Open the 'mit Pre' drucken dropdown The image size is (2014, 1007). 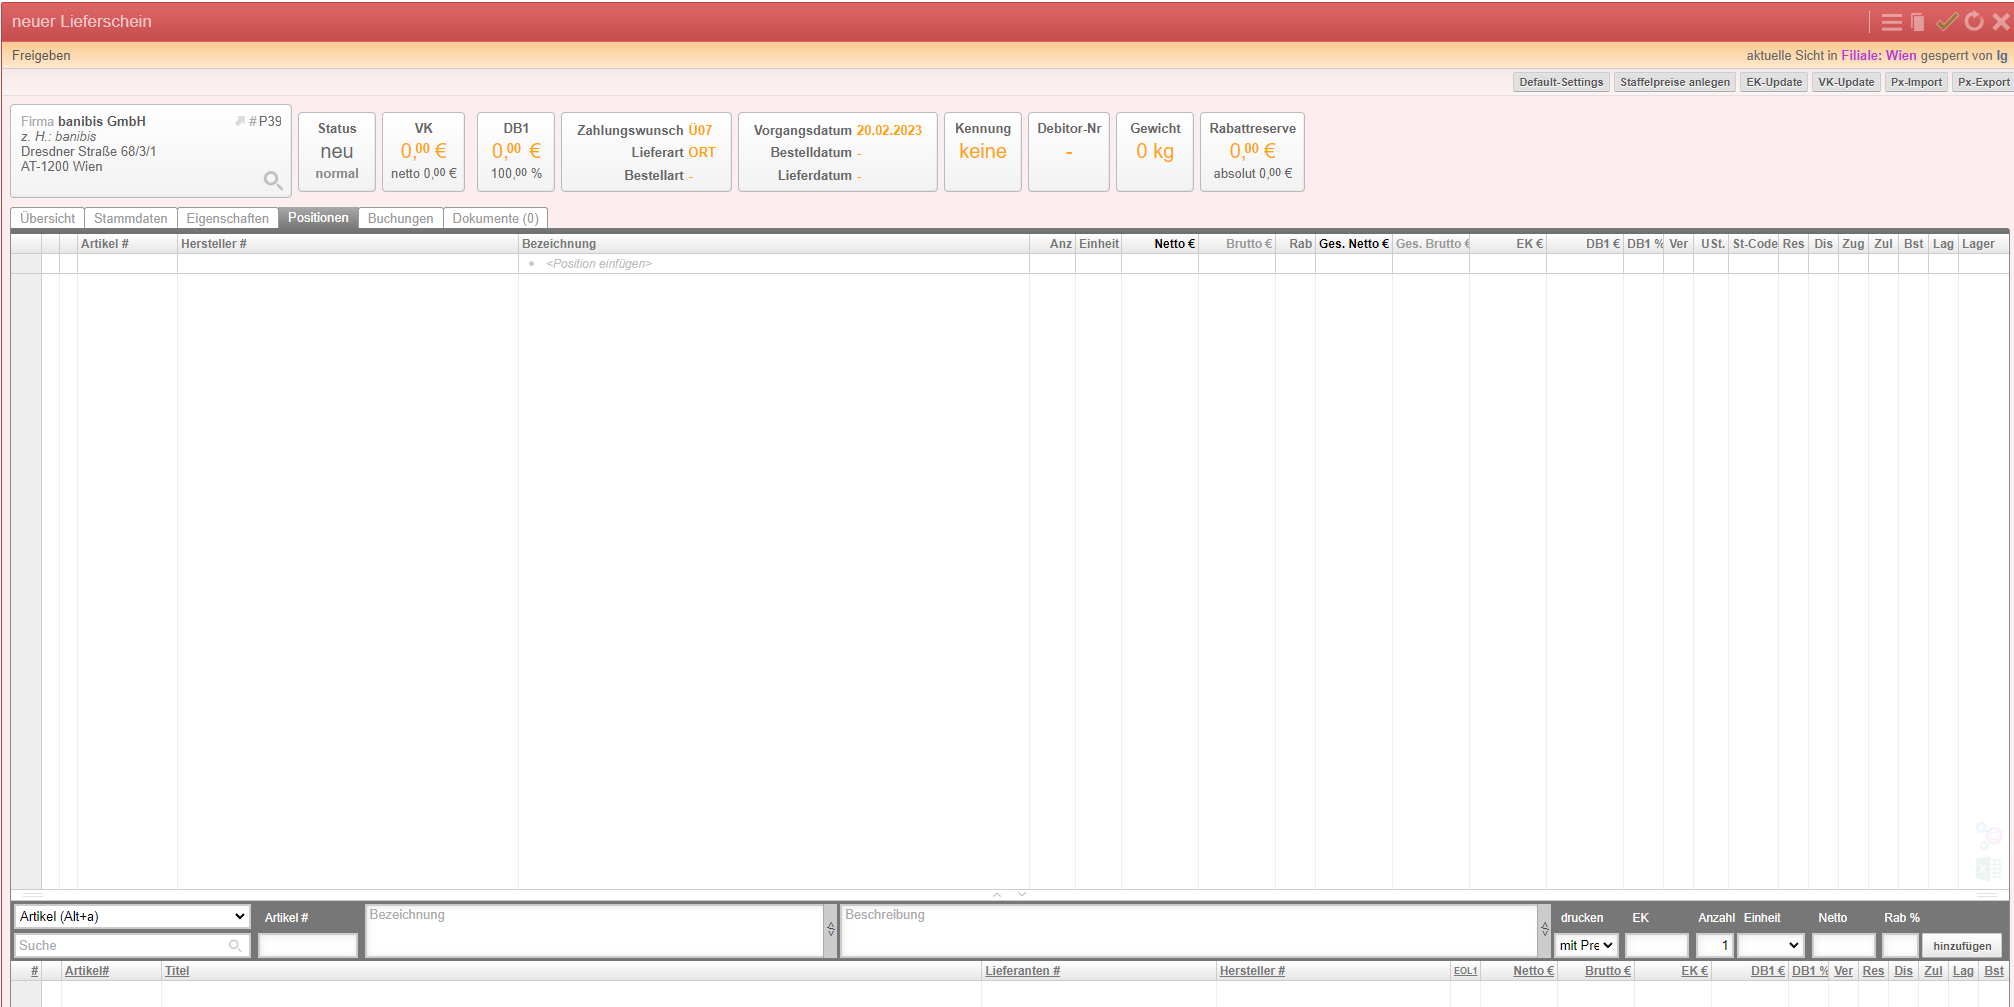click(x=1586, y=945)
